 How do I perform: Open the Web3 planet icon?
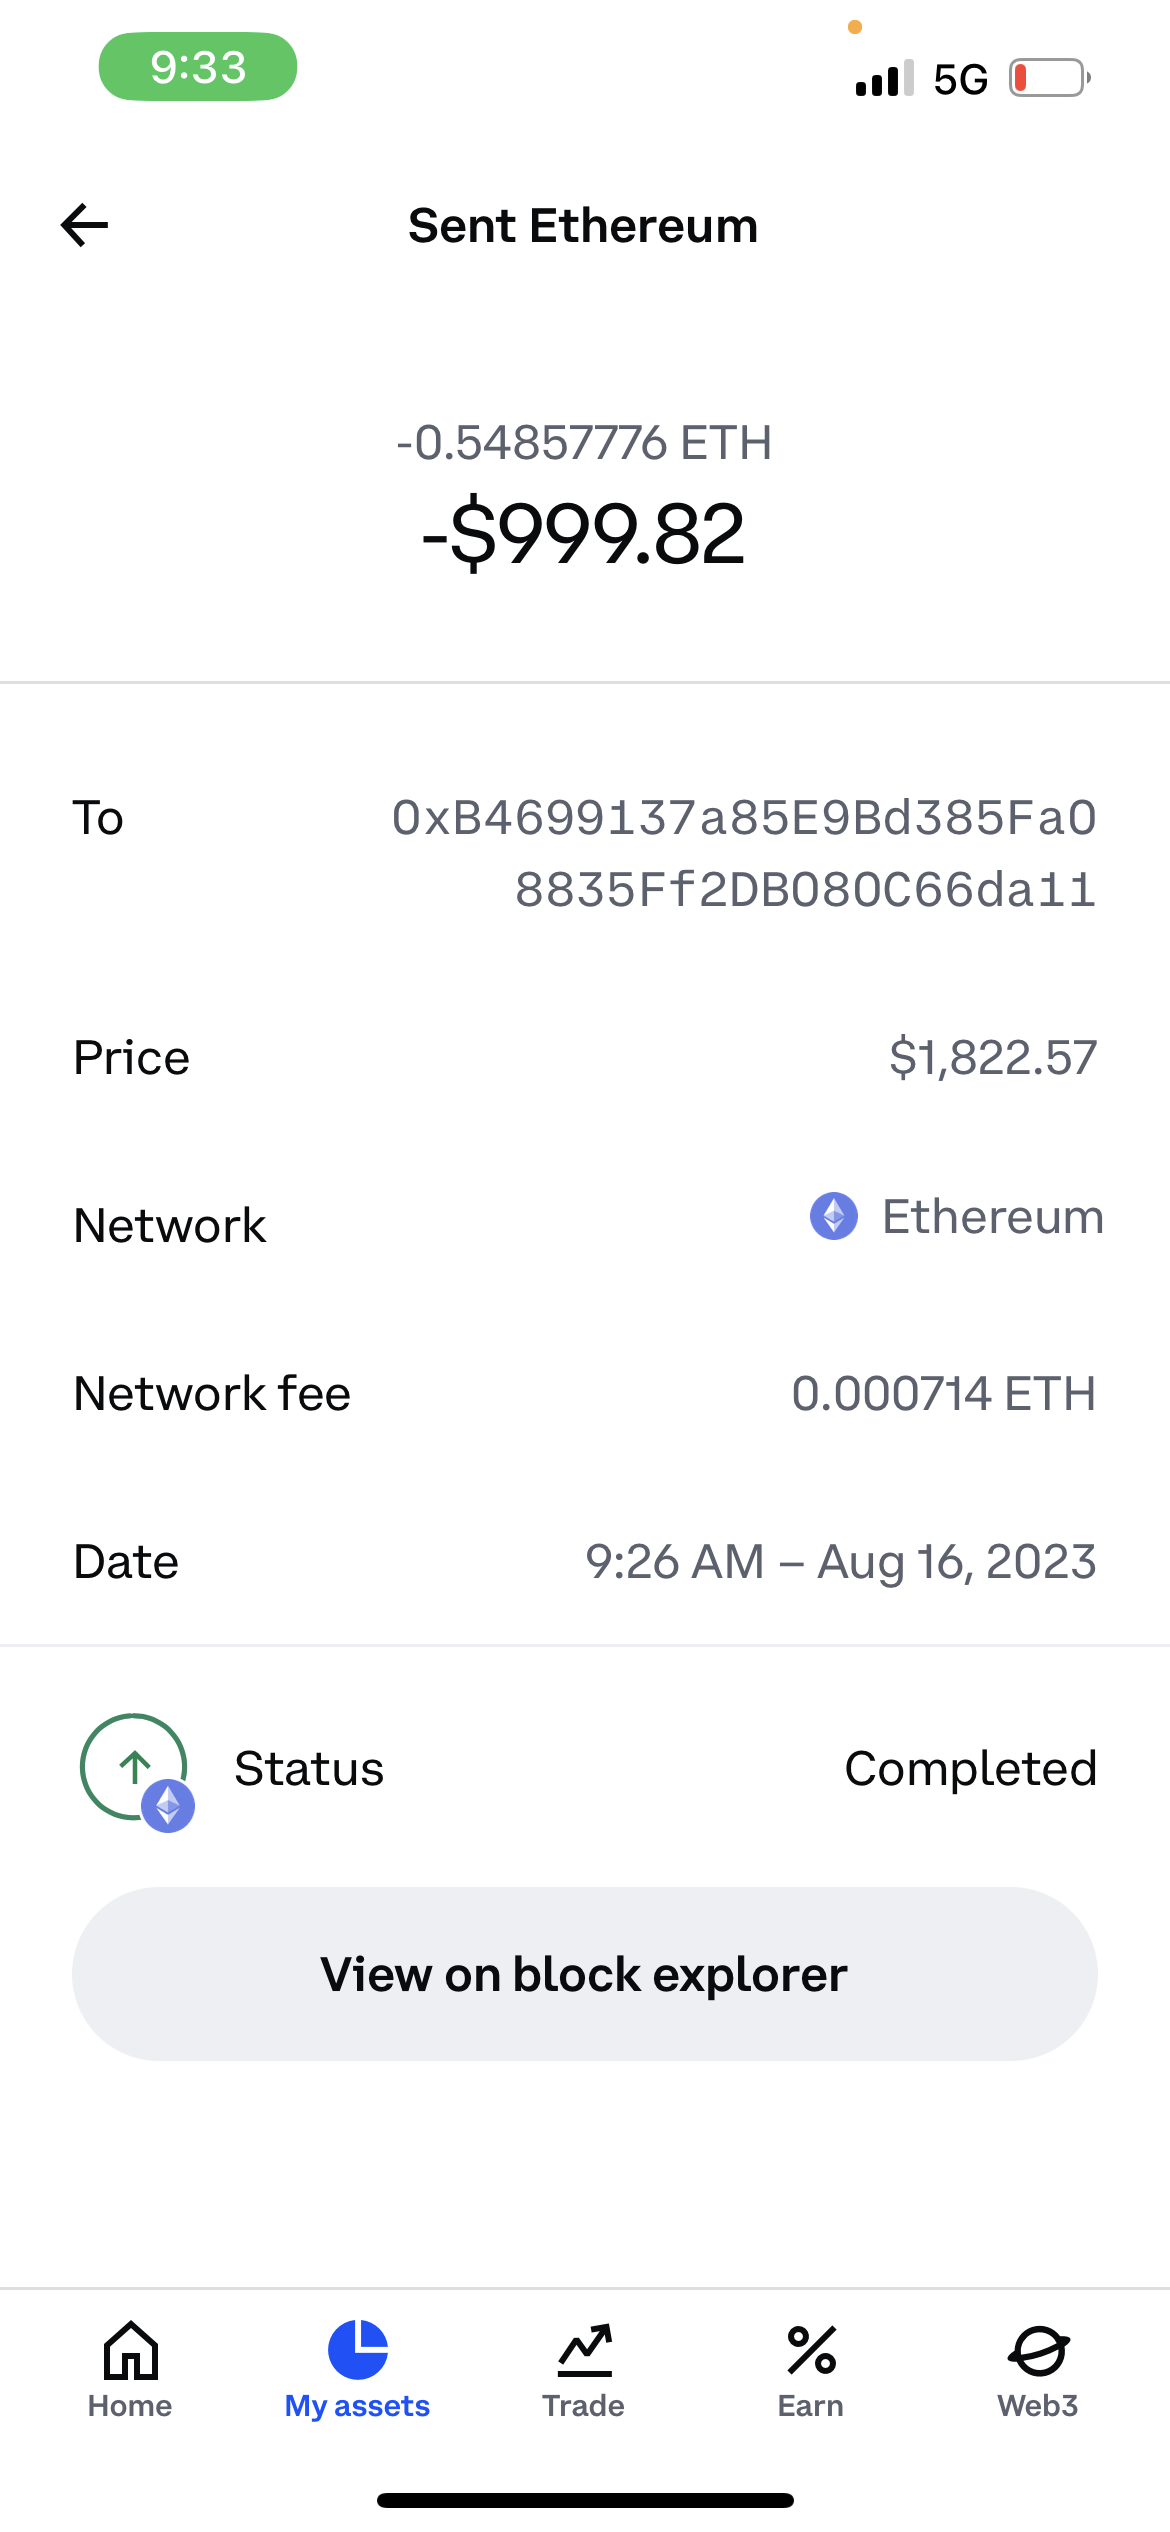[1038, 2350]
